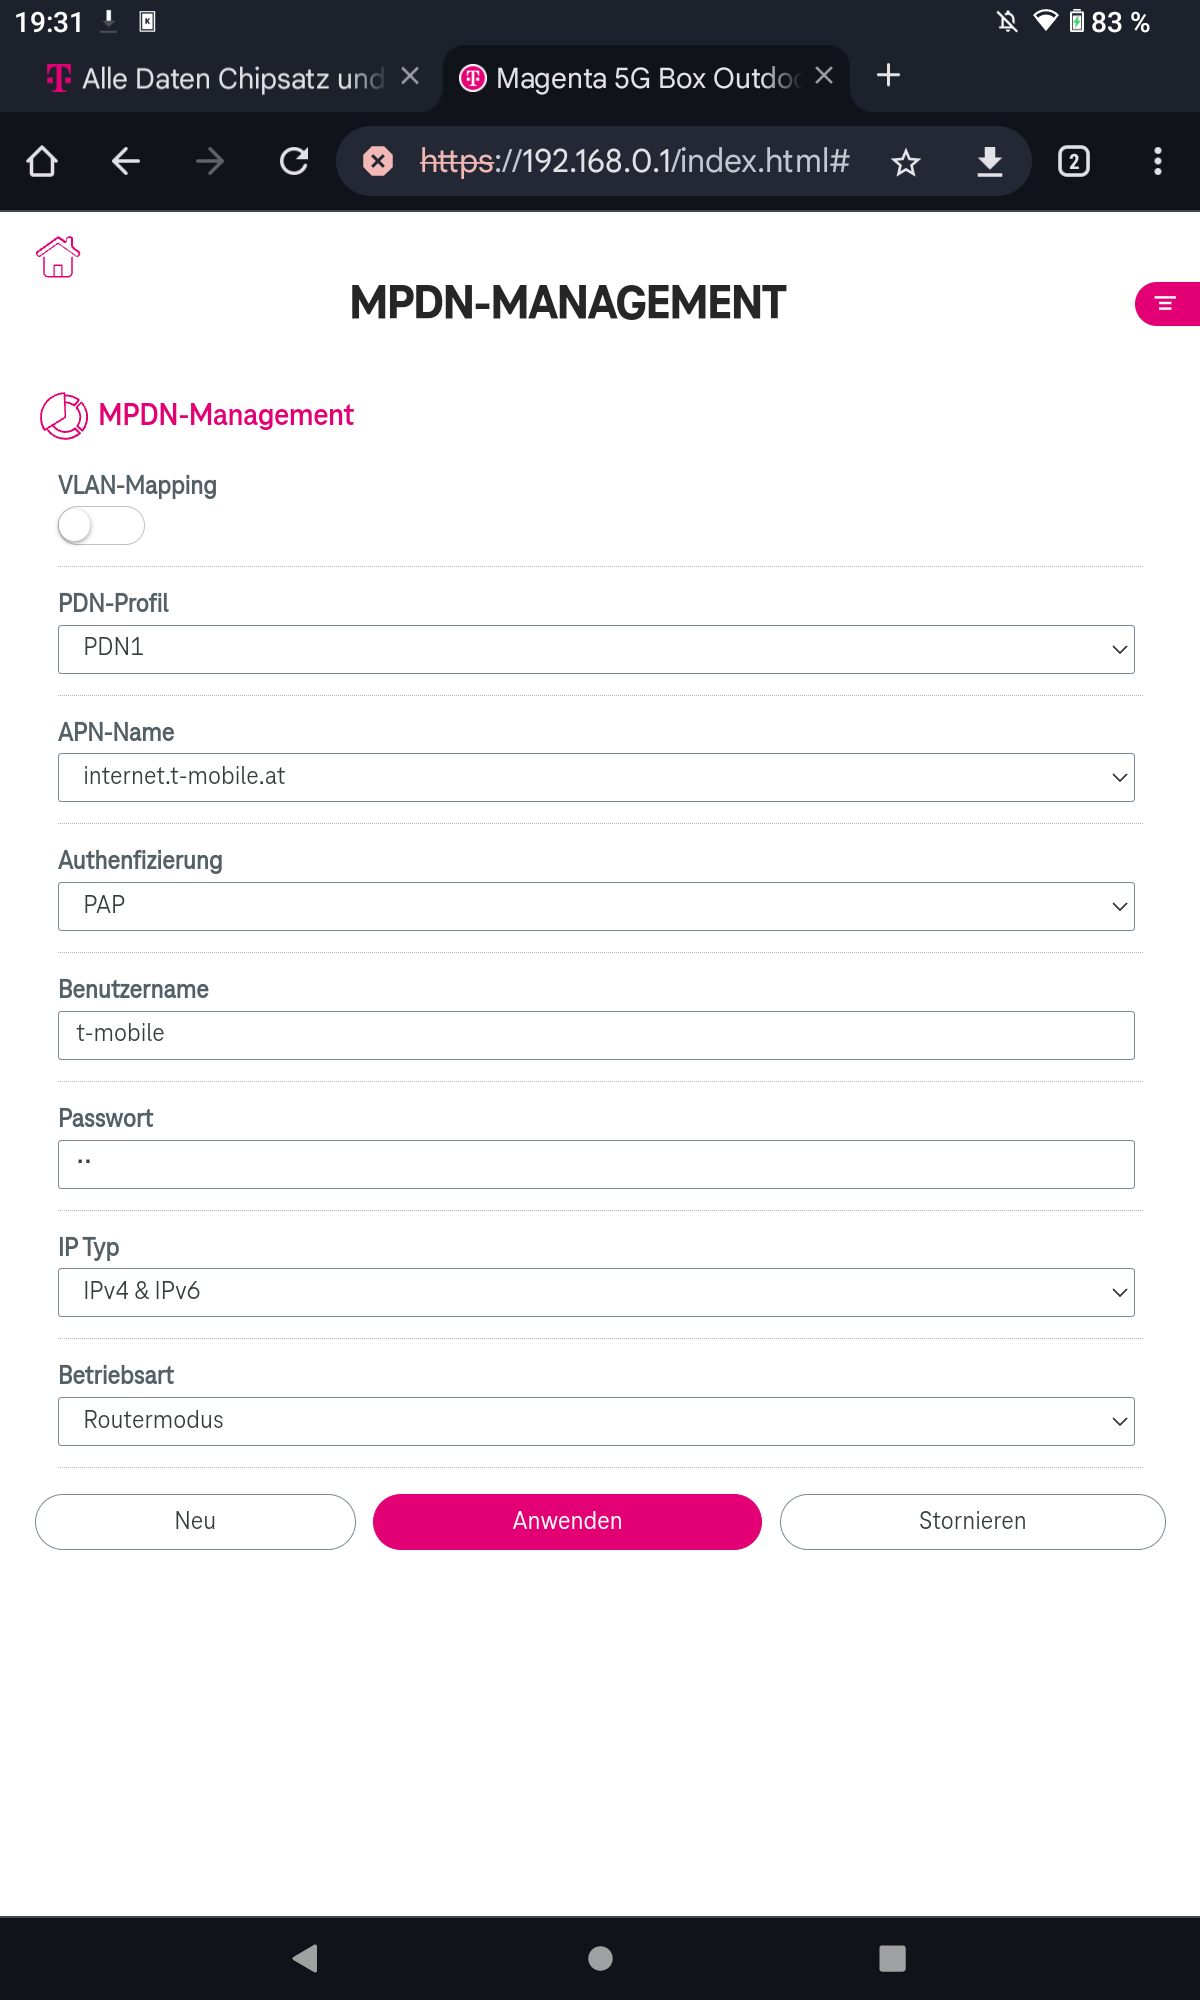Click the Anwenden button
1200x2000 pixels.
[567, 1522]
